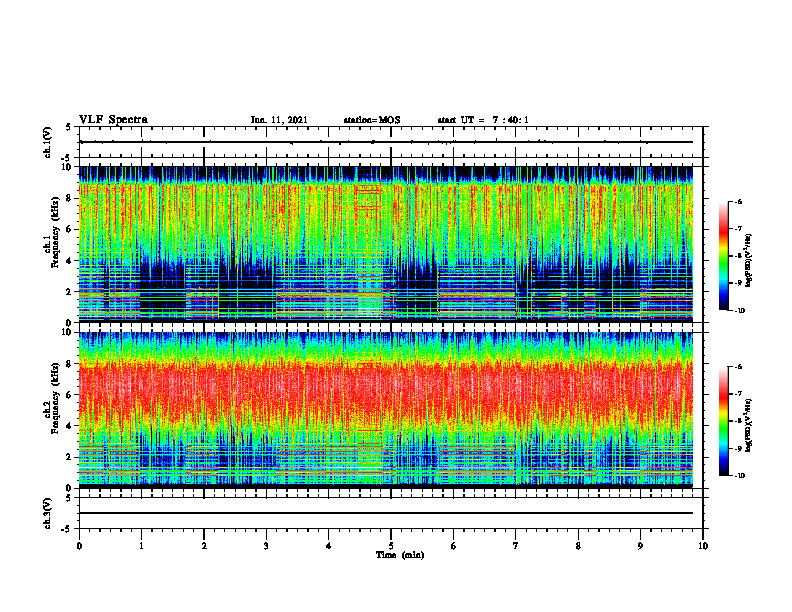Screen dimensions: 792x612
Task: Click time axis tick label "6"
Action: click(x=454, y=546)
